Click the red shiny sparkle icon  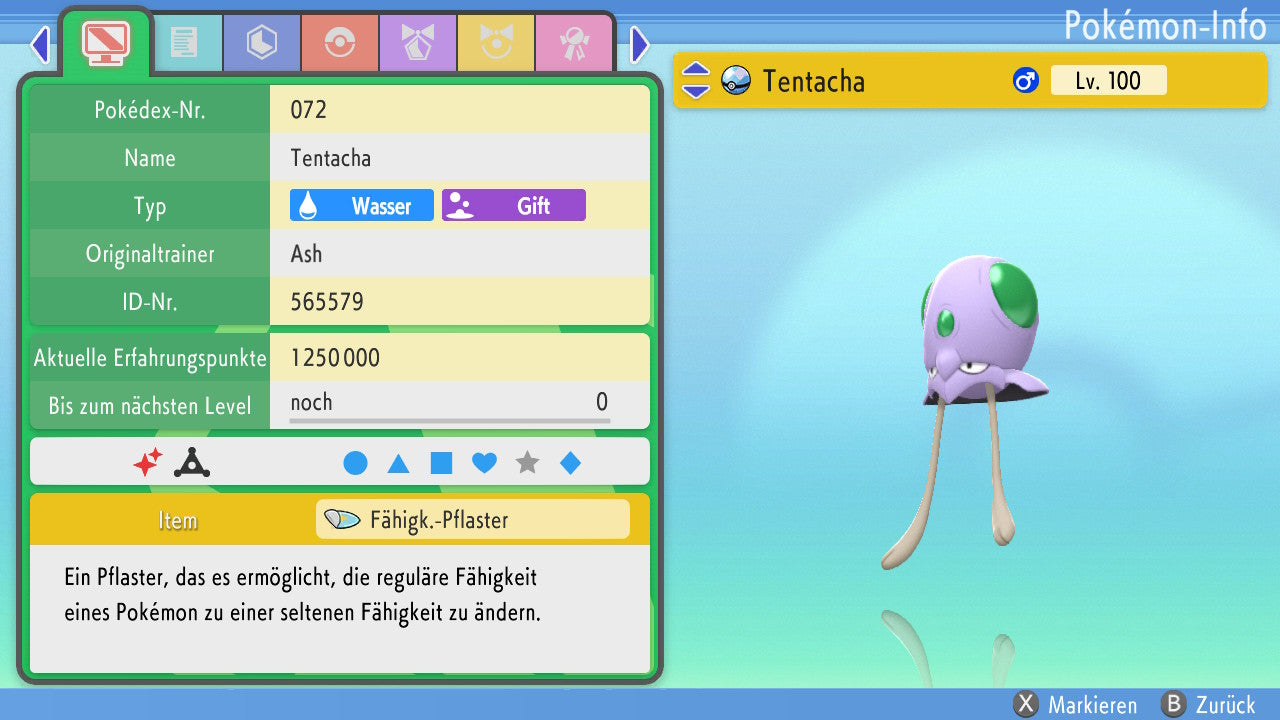[148, 462]
